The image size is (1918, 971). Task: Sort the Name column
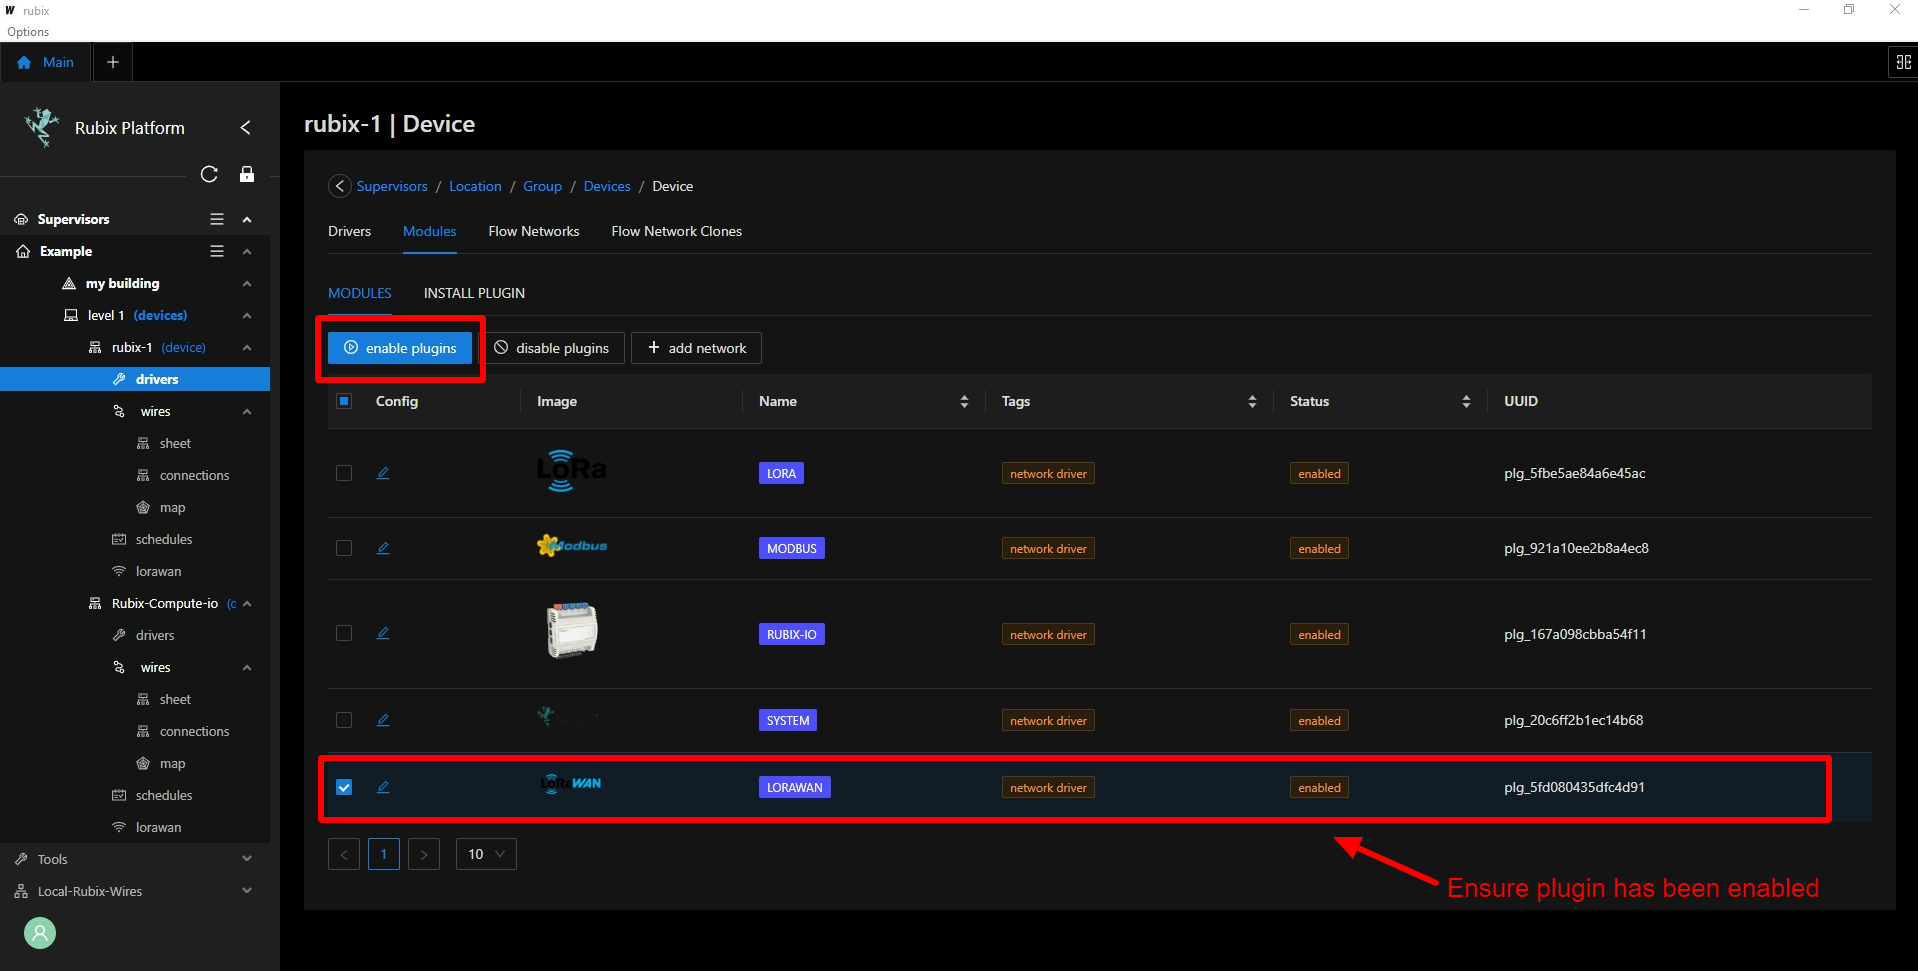tap(964, 401)
